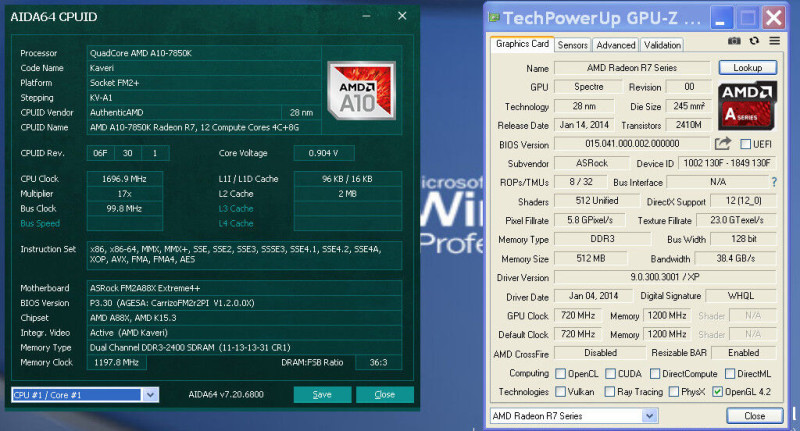This screenshot has width=800, height=431.
Task: Click the BIOS Version field 015.041.000.002.000000
Action: [632, 144]
